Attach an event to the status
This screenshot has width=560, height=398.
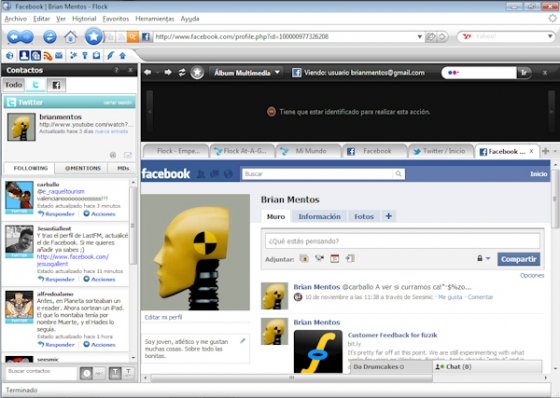tap(334, 258)
